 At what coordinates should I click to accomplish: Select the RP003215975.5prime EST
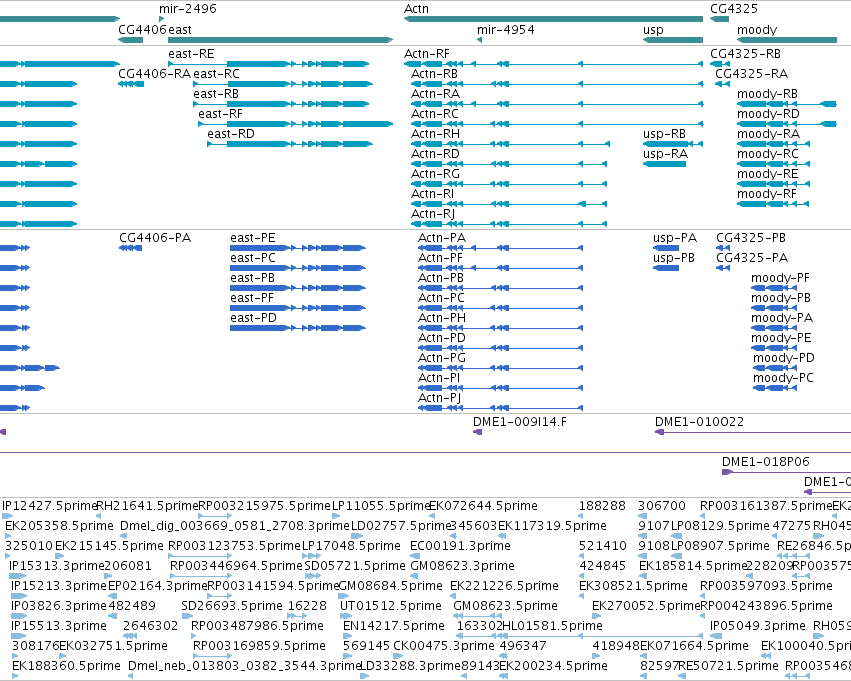[216, 515]
